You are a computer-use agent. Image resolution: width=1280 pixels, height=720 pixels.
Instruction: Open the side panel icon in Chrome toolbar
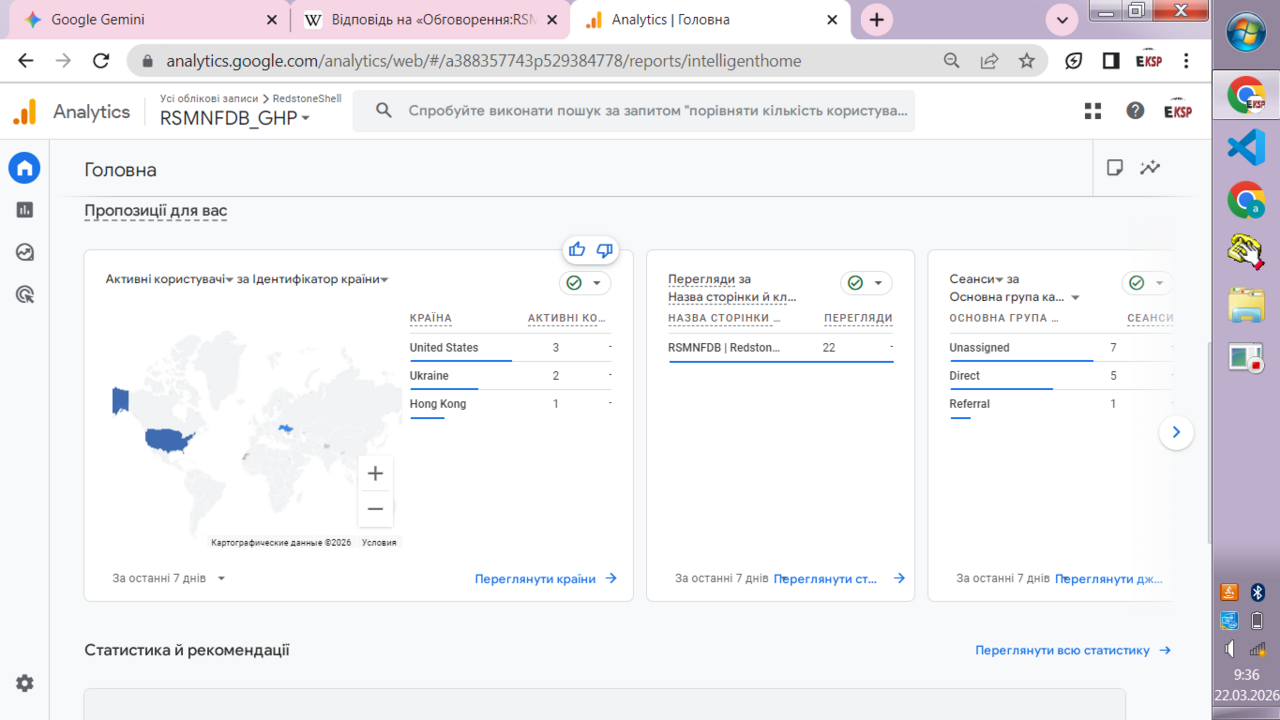1111,61
